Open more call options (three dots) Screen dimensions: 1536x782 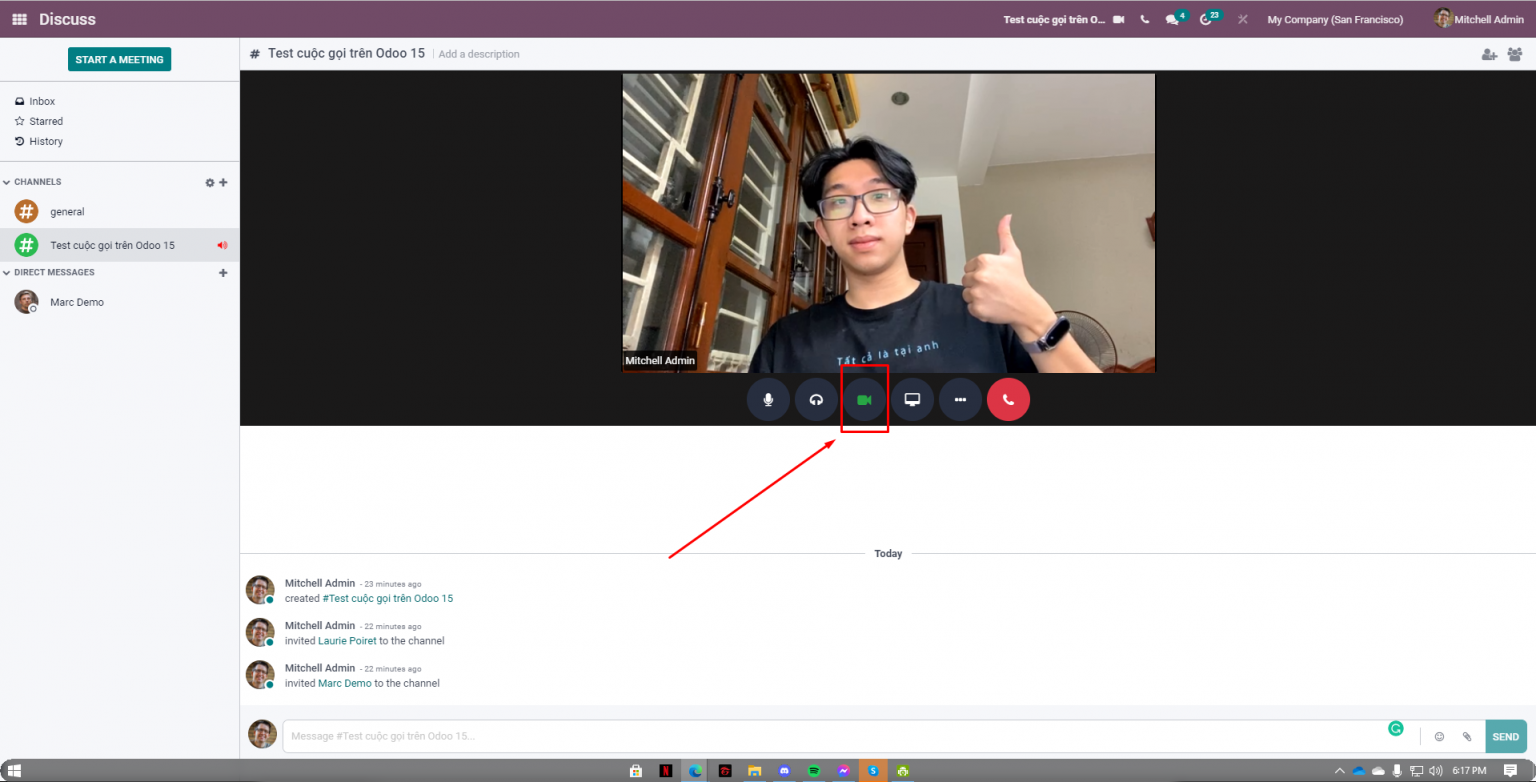[x=960, y=400]
